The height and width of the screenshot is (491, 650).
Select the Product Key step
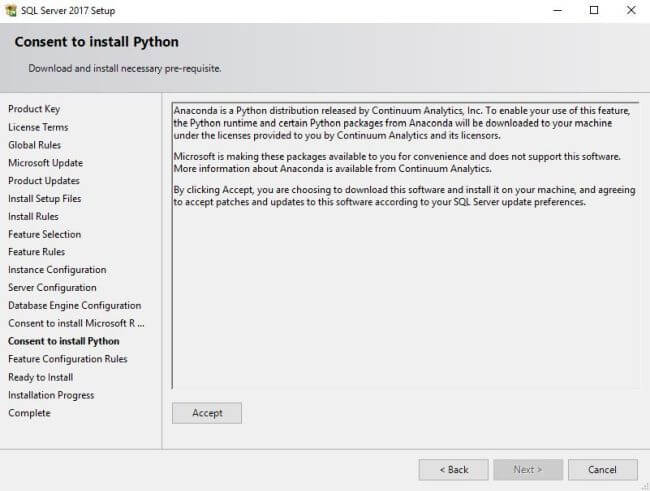pyautogui.click(x=34, y=109)
